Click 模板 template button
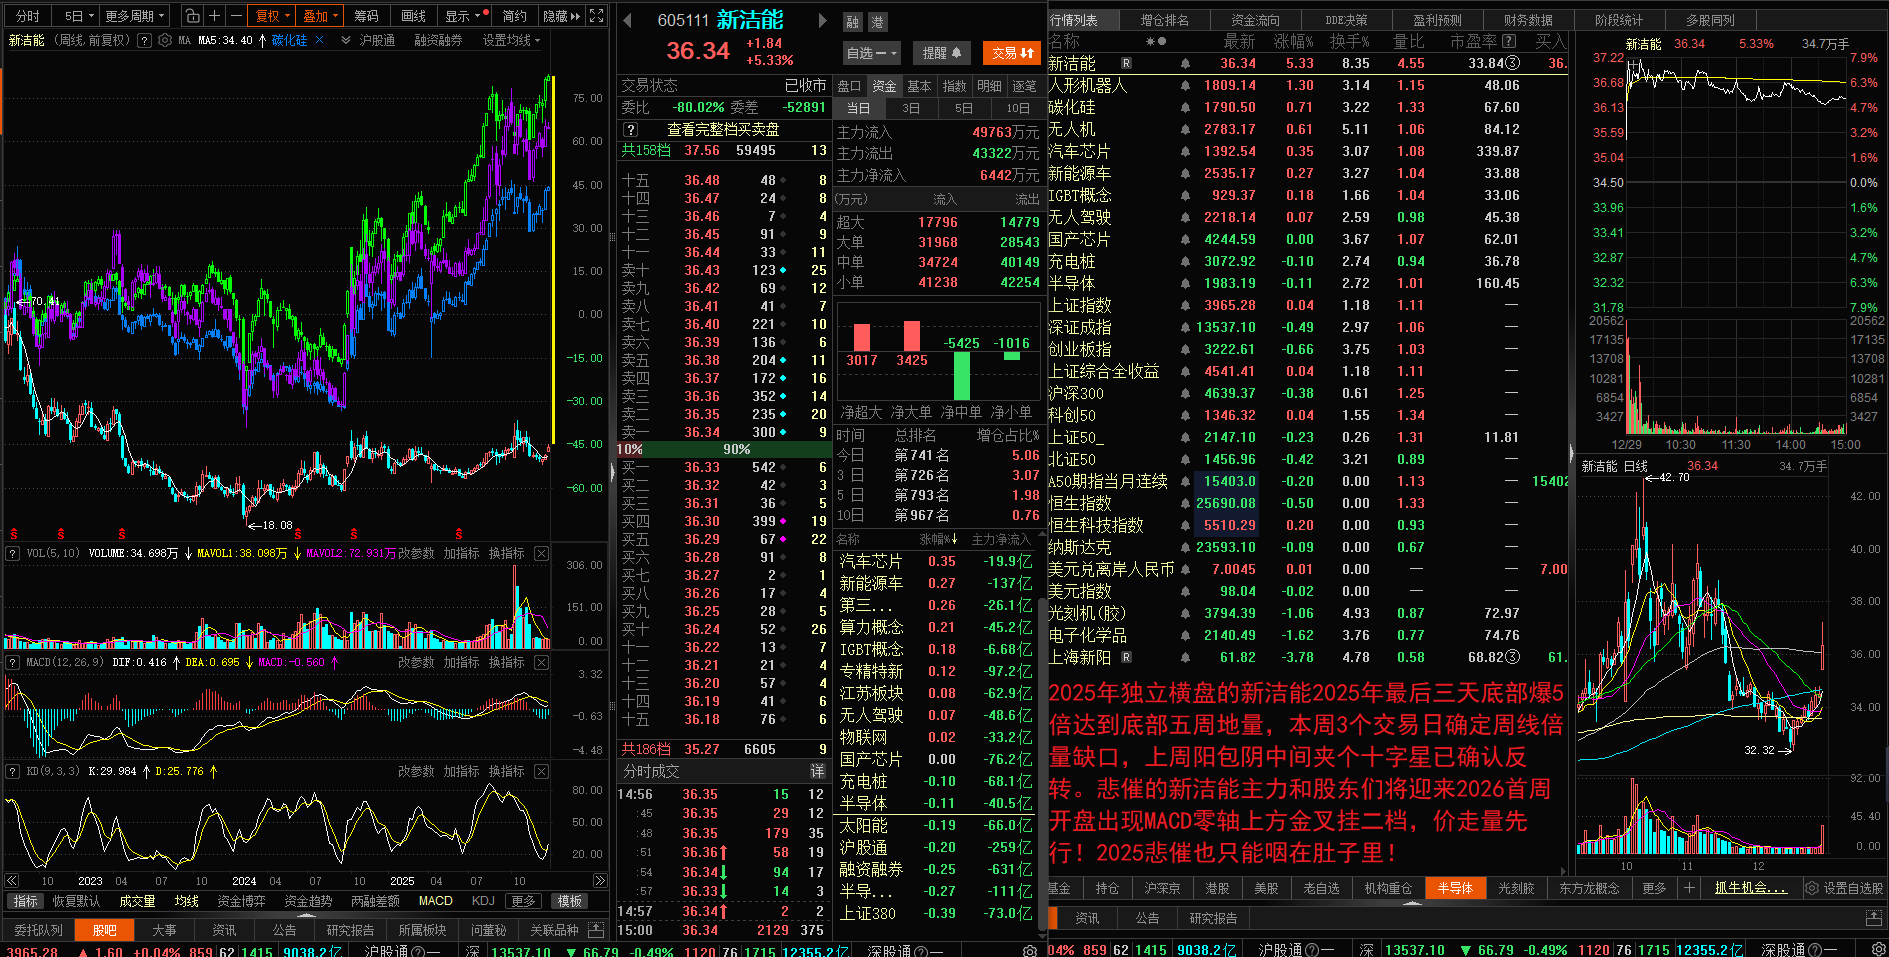The image size is (1889, 957). click(x=570, y=901)
